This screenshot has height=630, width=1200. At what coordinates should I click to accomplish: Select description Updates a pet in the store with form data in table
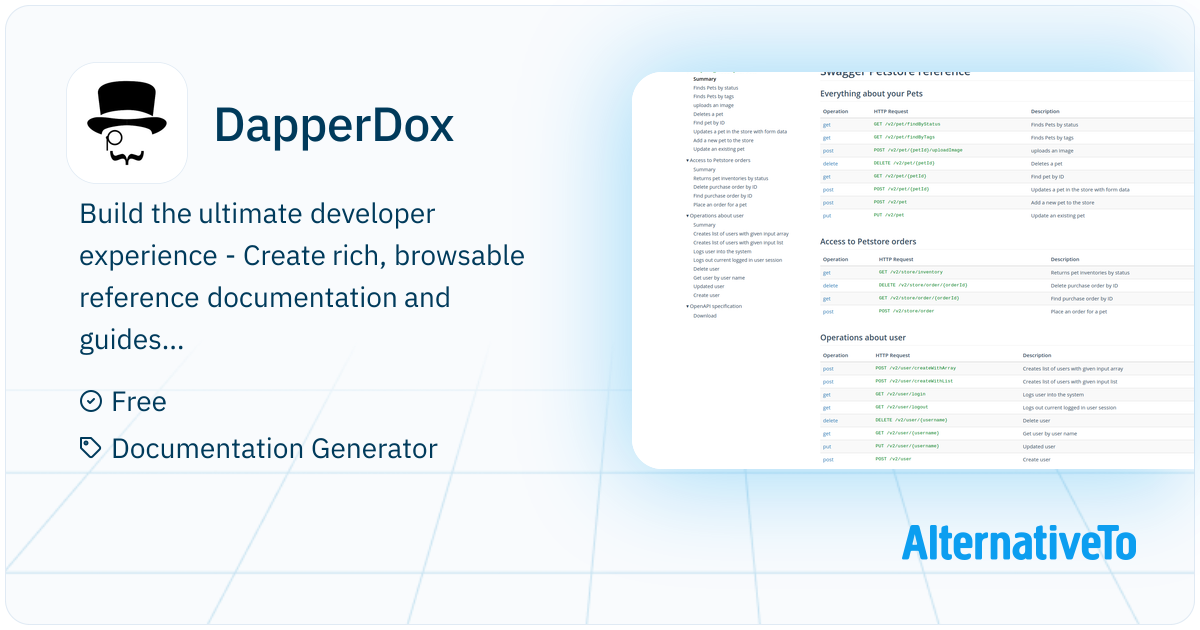1080,189
